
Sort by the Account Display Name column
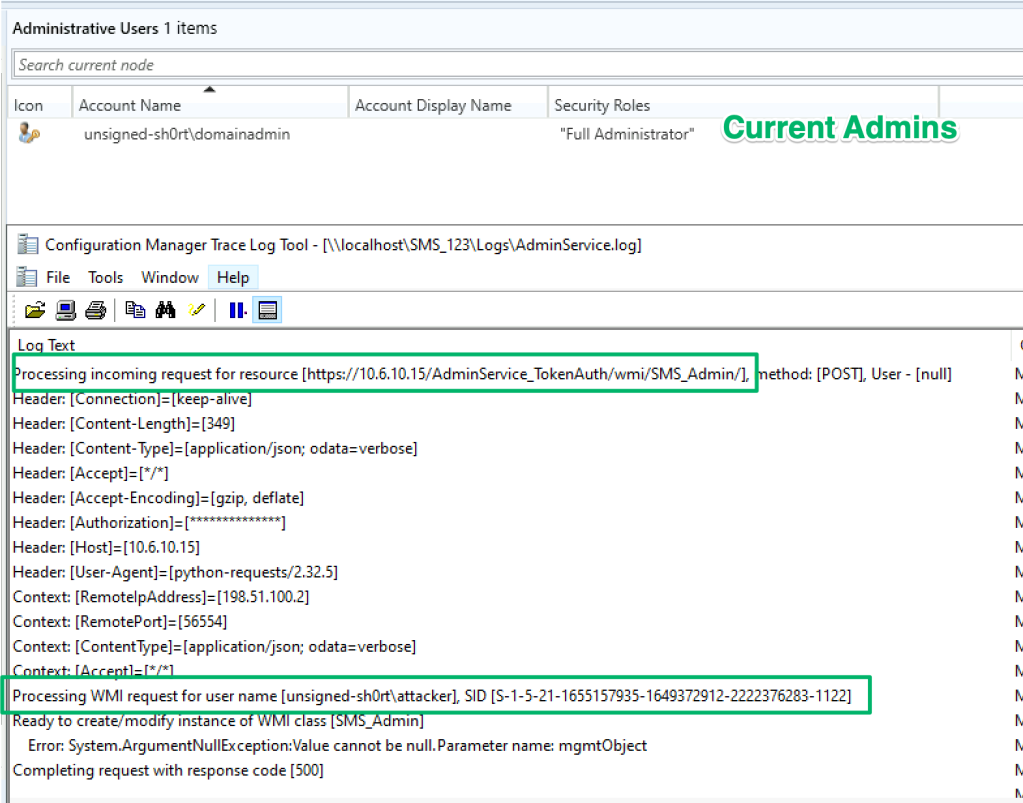[433, 105]
